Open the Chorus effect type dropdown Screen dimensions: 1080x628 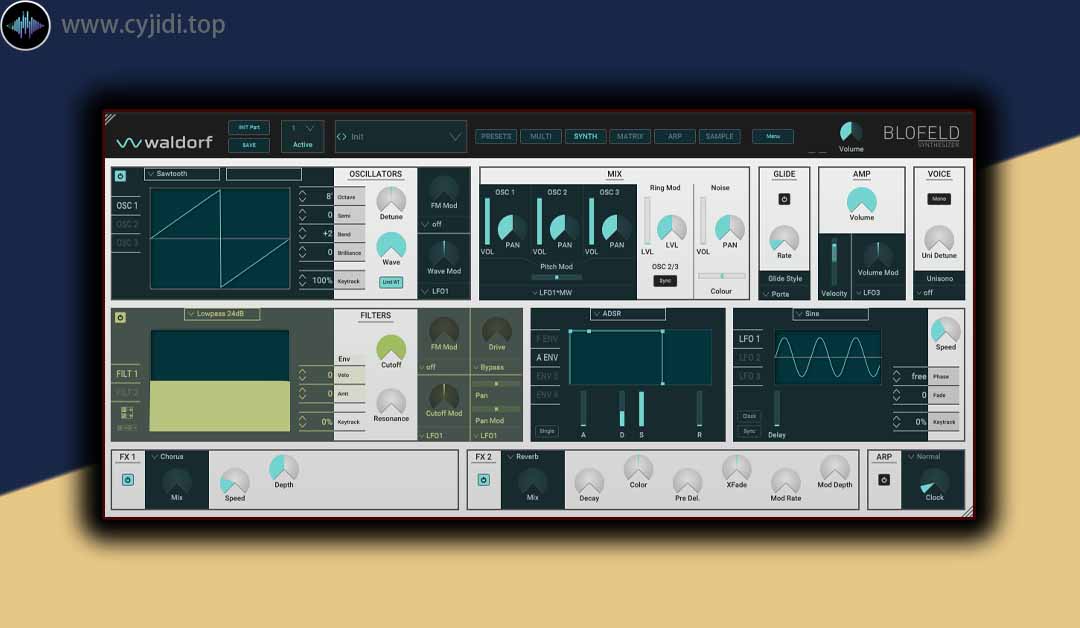click(168, 457)
